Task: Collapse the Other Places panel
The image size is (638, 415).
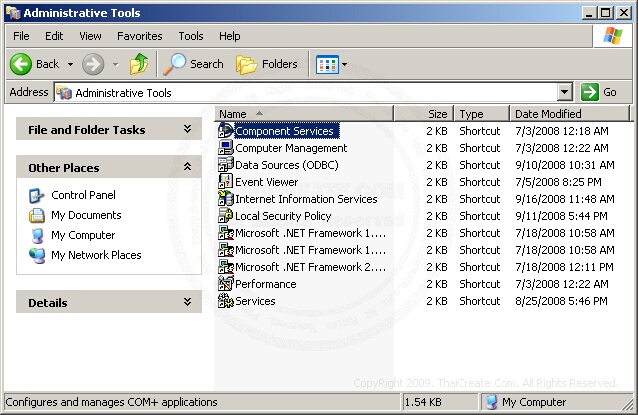Action: click(x=187, y=167)
